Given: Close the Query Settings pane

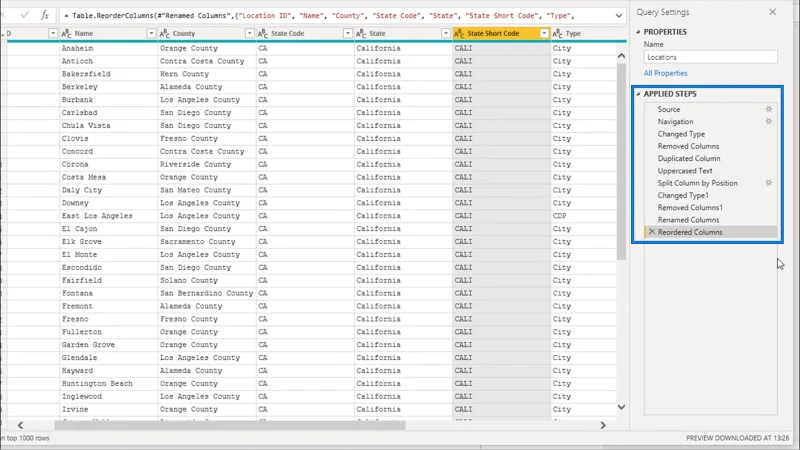Looking at the screenshot, I should pos(772,12).
